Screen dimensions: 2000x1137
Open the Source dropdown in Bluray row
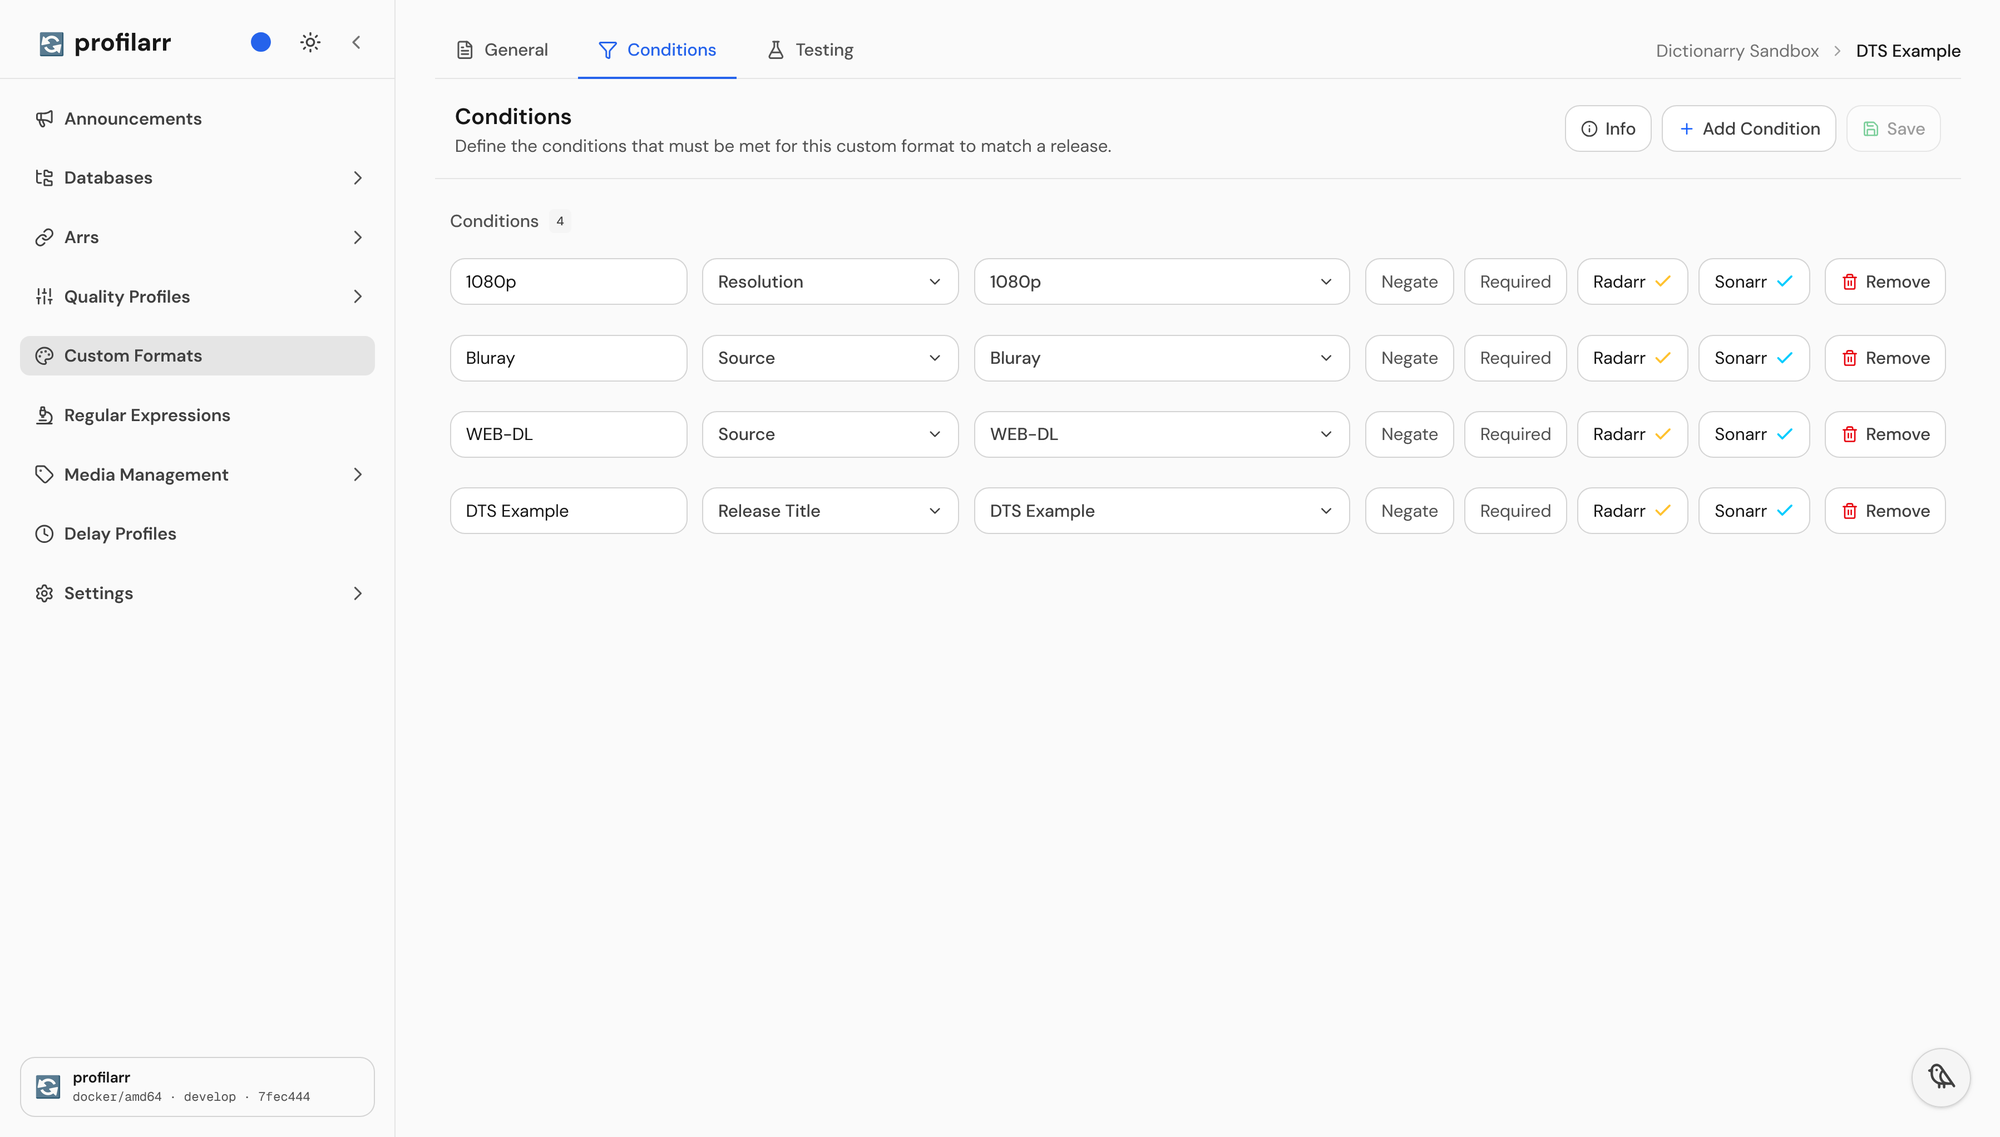coord(830,358)
